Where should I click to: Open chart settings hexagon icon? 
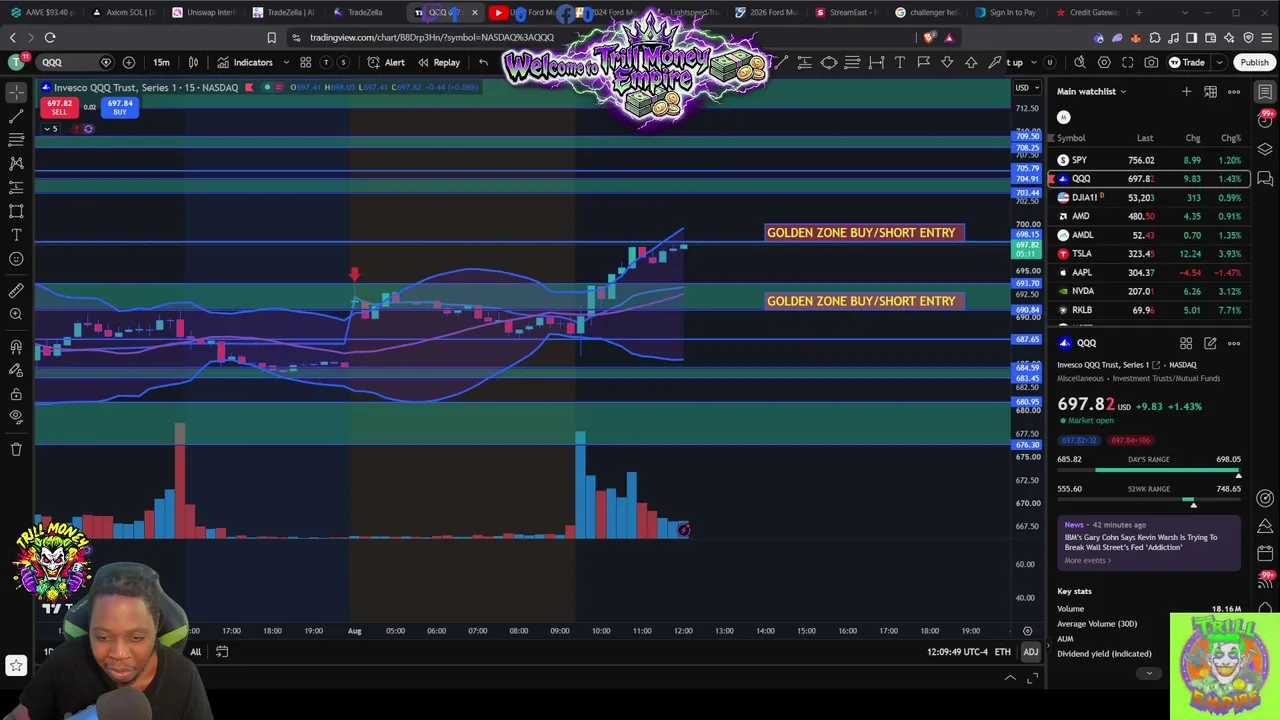click(1104, 62)
